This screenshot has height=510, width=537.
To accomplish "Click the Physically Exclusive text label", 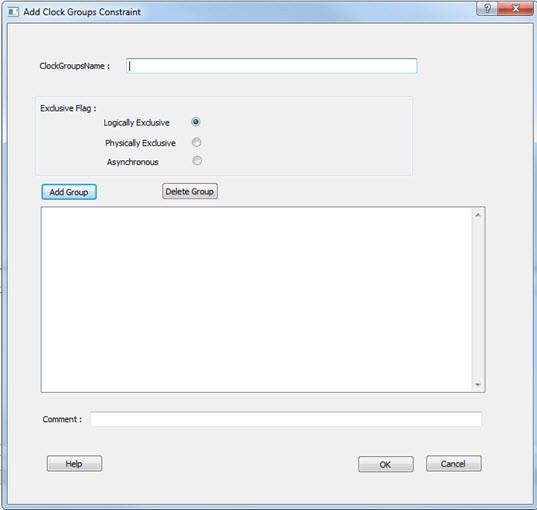I will coord(140,143).
